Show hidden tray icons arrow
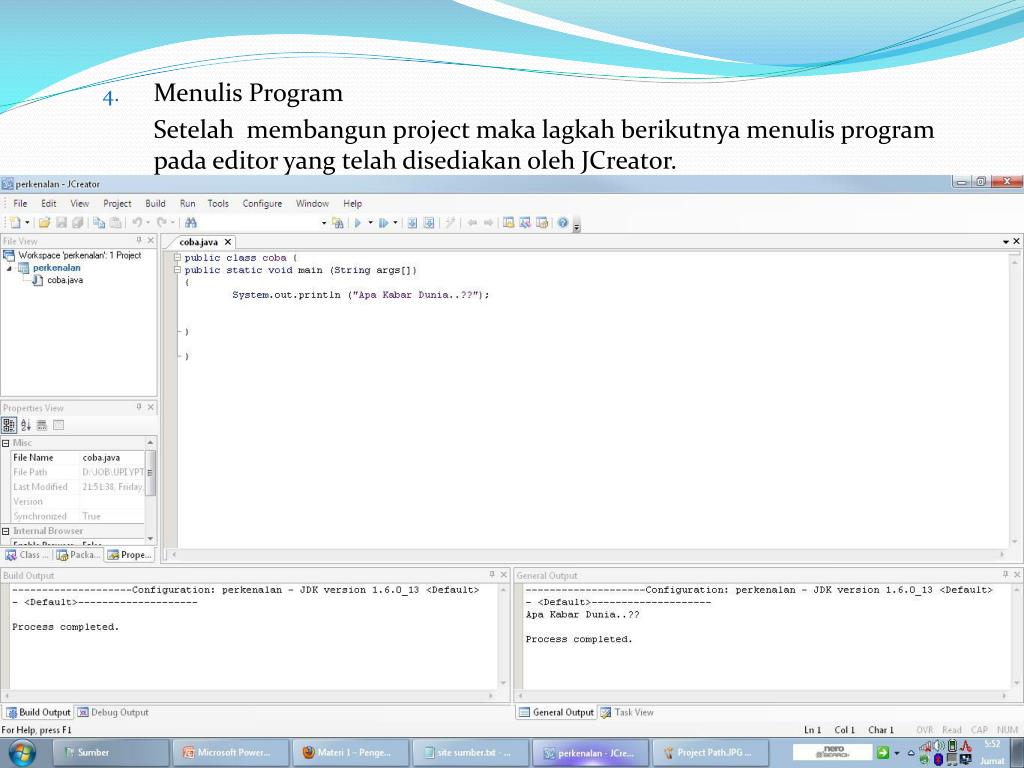Image resolution: width=1024 pixels, height=768 pixels. click(911, 753)
